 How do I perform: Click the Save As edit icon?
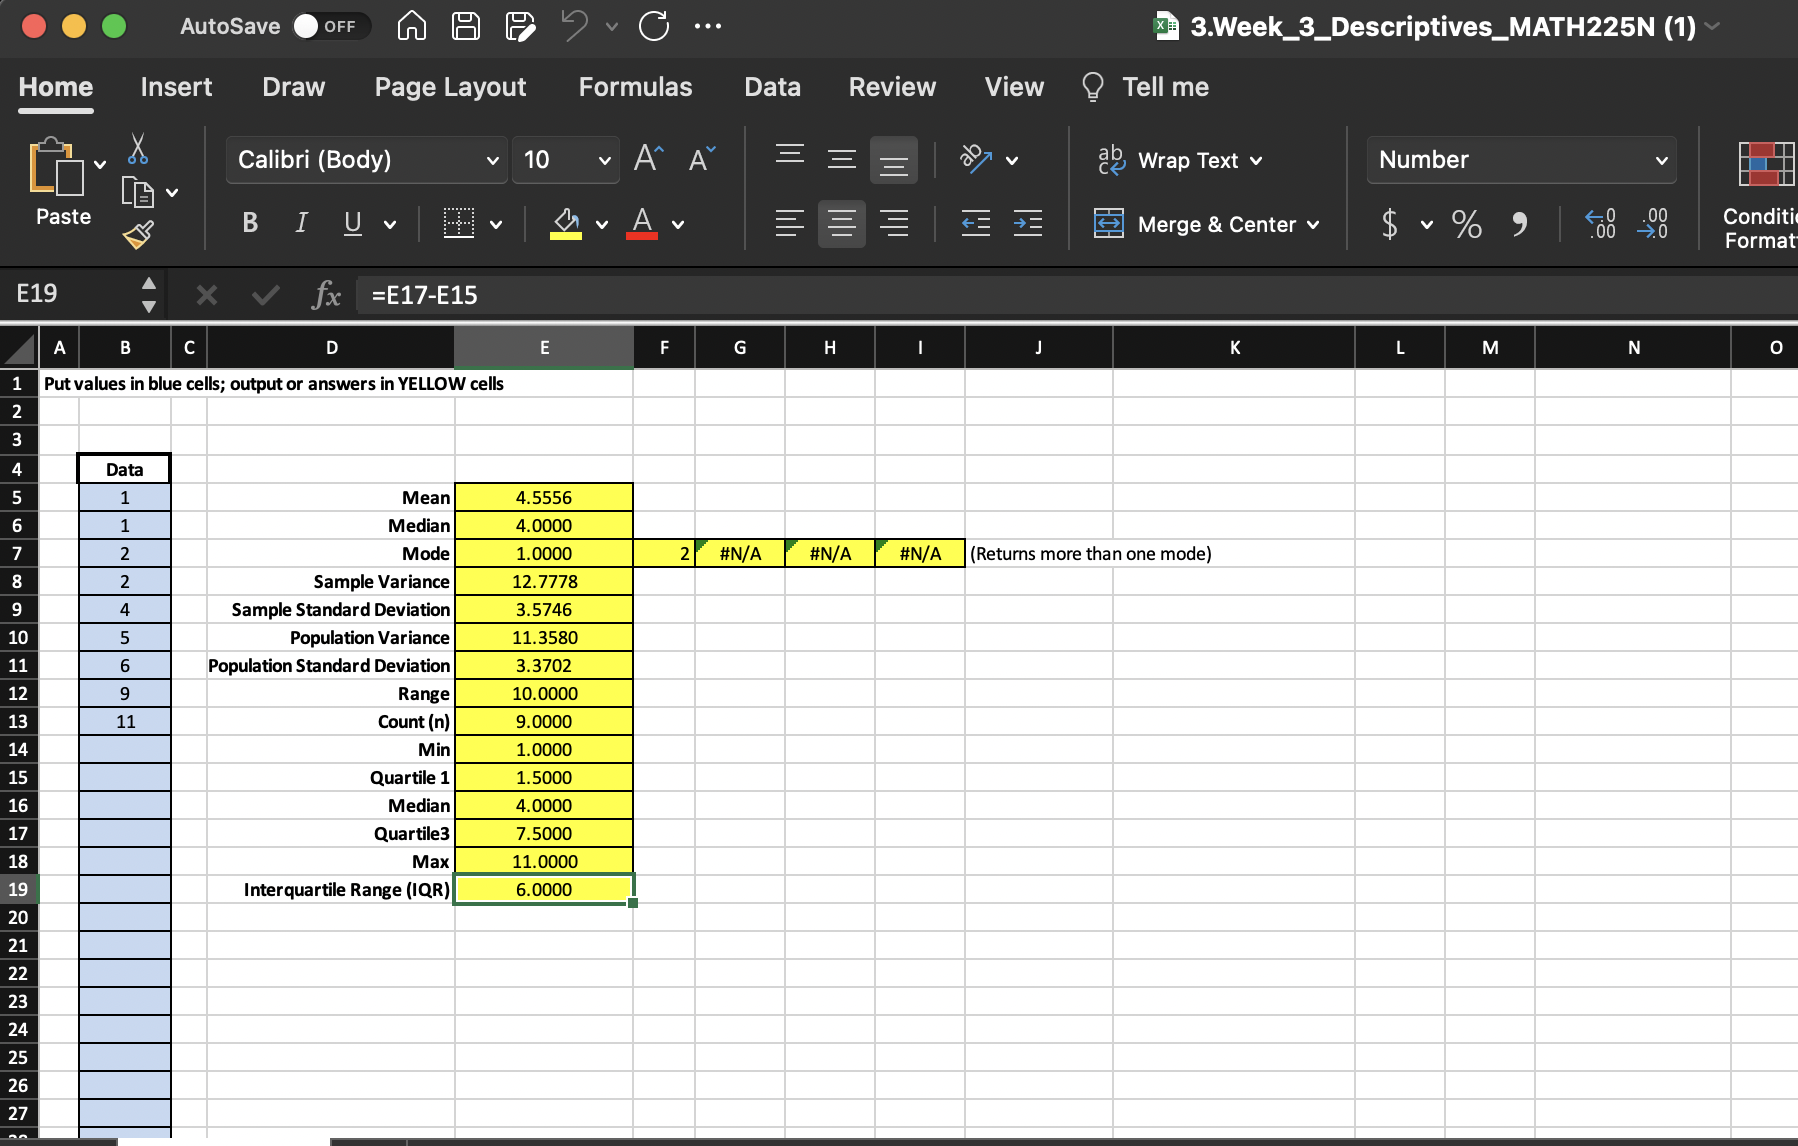[x=520, y=26]
